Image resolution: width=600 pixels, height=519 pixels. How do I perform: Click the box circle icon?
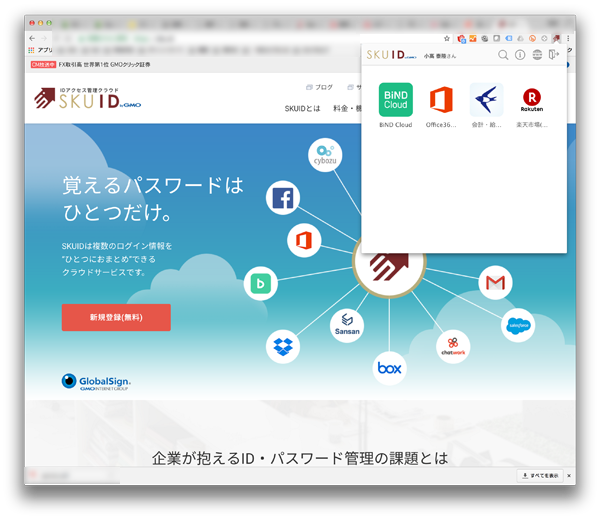390,368
